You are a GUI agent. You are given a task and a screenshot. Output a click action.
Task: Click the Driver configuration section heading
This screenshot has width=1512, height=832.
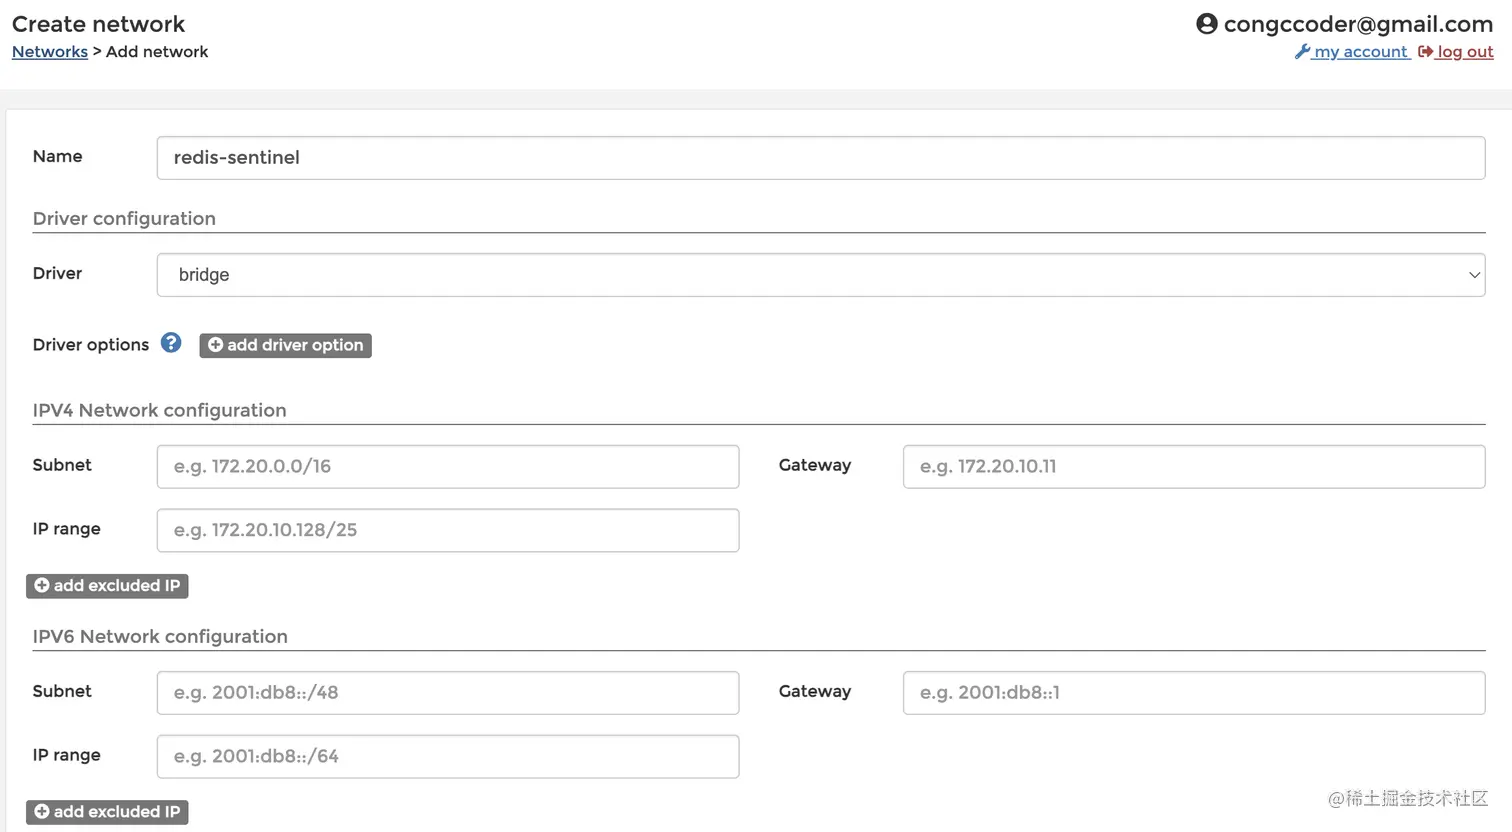(124, 218)
